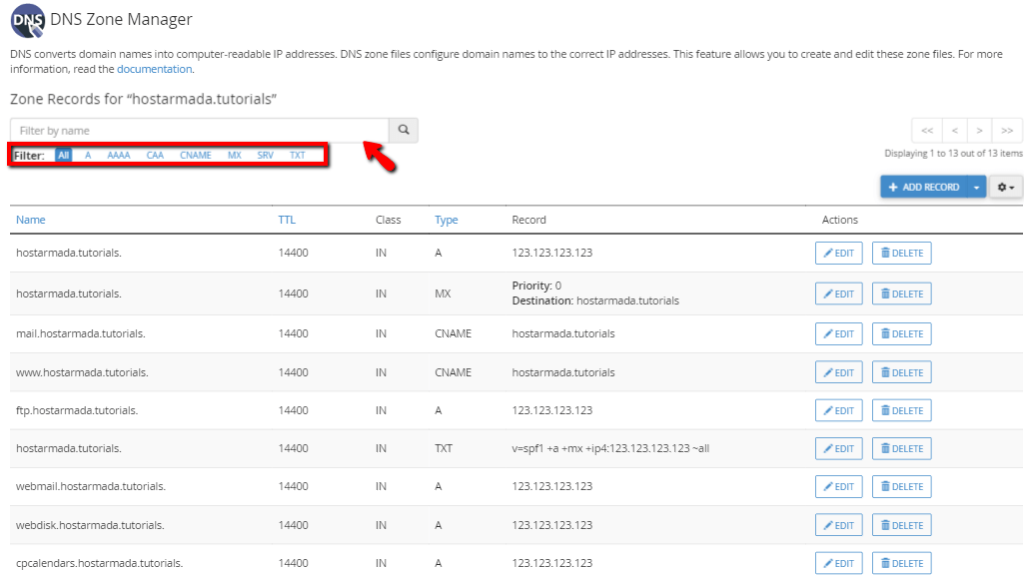Delete the www.hostarmada.tutorials. record

point(902,373)
